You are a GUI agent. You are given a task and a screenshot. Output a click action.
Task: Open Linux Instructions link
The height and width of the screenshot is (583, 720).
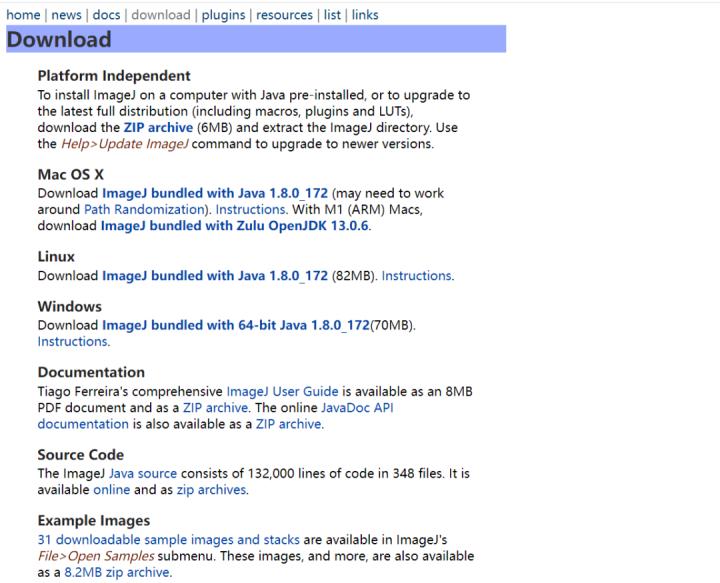pyautogui.click(x=417, y=275)
